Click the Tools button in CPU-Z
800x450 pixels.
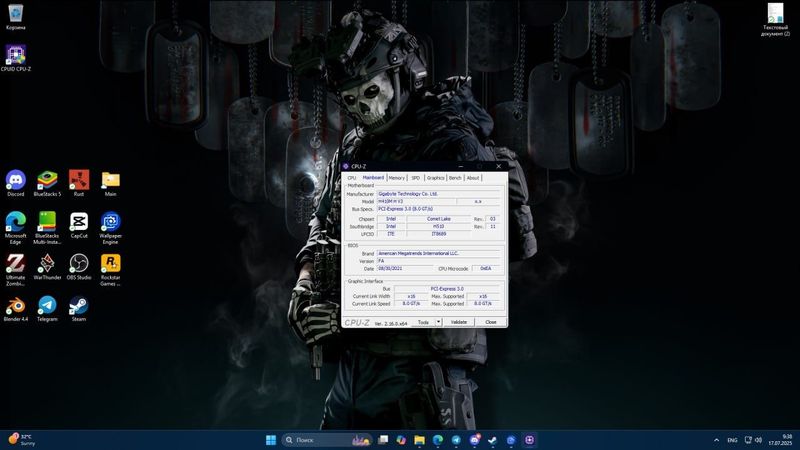point(423,322)
